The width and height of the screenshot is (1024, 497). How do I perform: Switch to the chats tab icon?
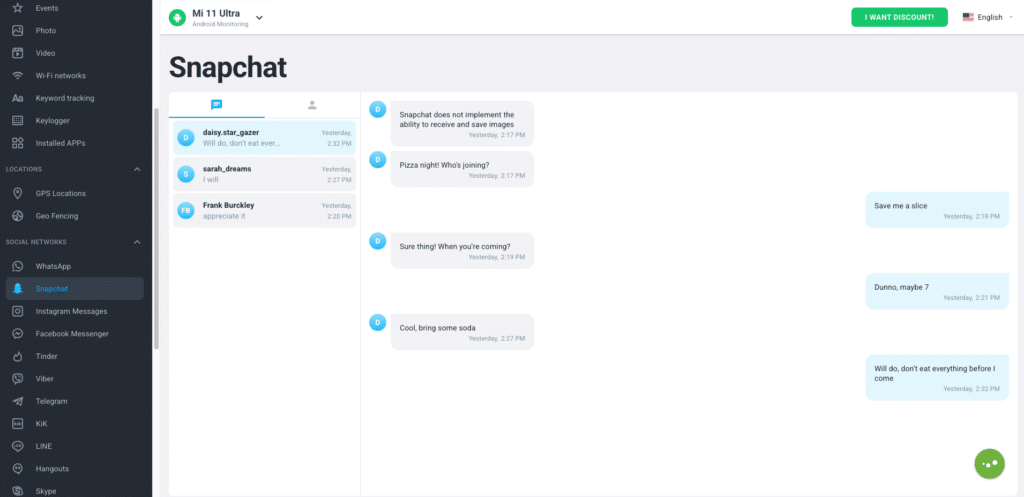point(216,104)
